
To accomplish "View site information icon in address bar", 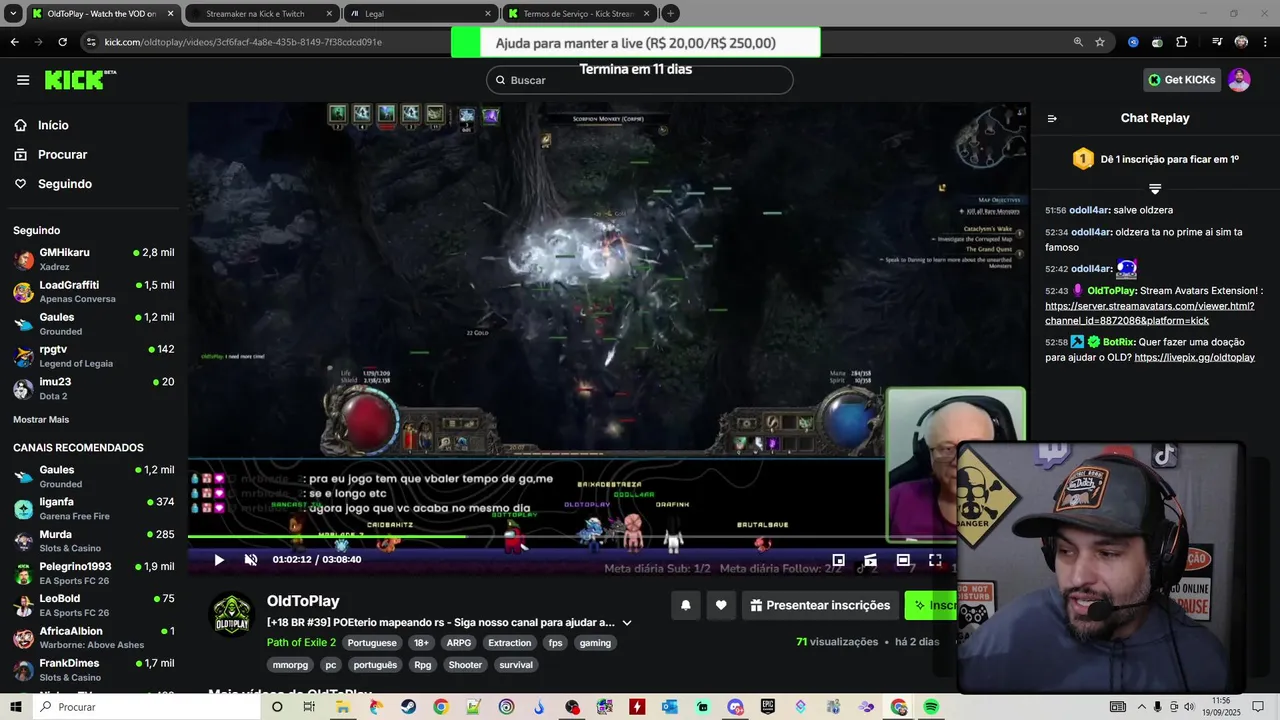I will (91, 42).
